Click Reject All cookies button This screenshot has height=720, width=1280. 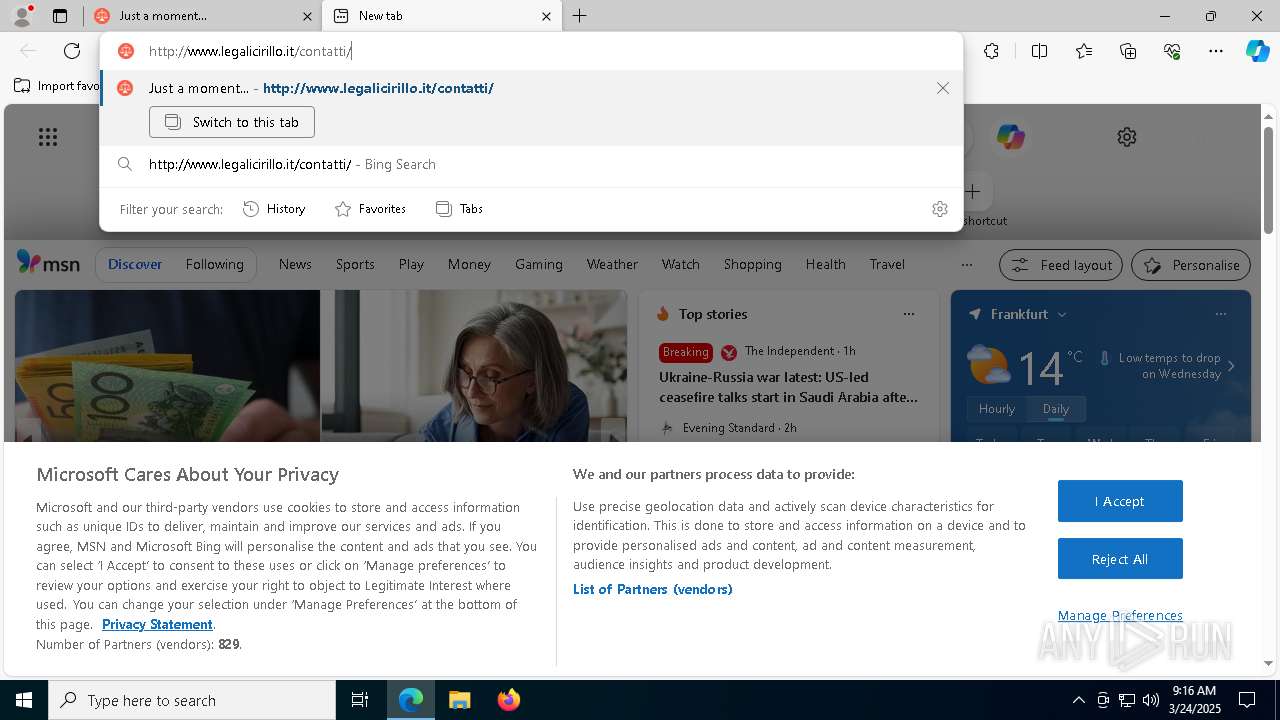coord(1120,559)
